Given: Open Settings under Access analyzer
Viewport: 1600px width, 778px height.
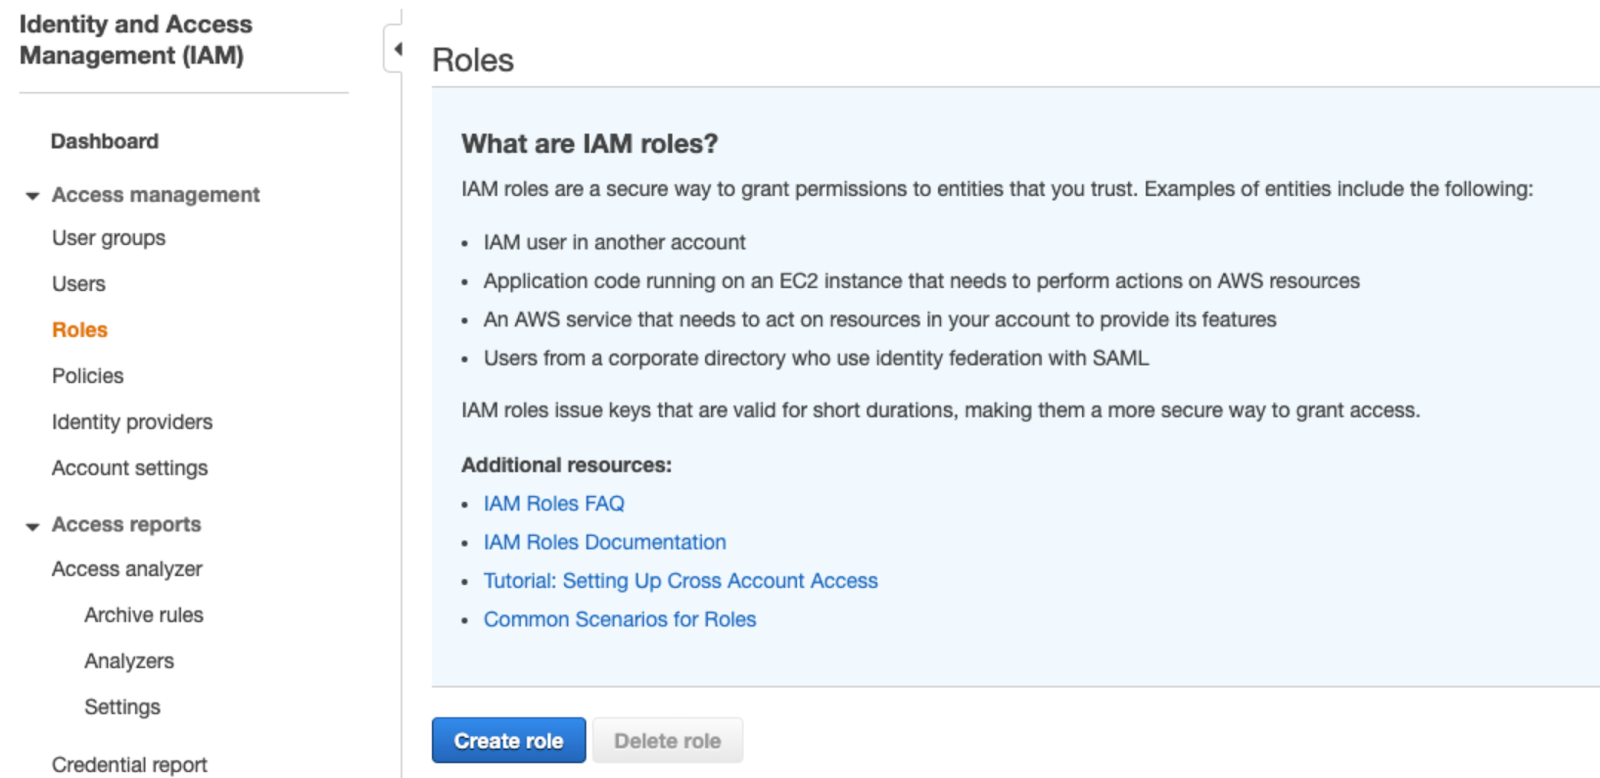Looking at the screenshot, I should 122,707.
